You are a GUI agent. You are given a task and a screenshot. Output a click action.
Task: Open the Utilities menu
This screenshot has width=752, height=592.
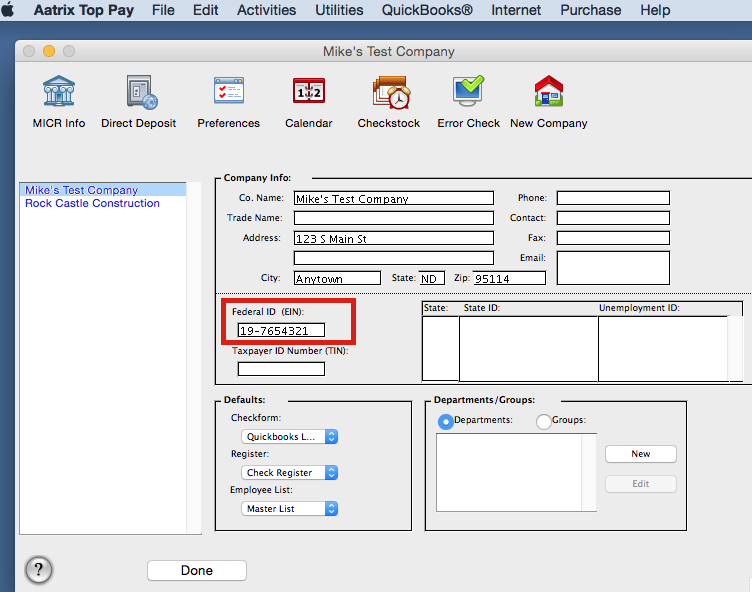coord(339,10)
